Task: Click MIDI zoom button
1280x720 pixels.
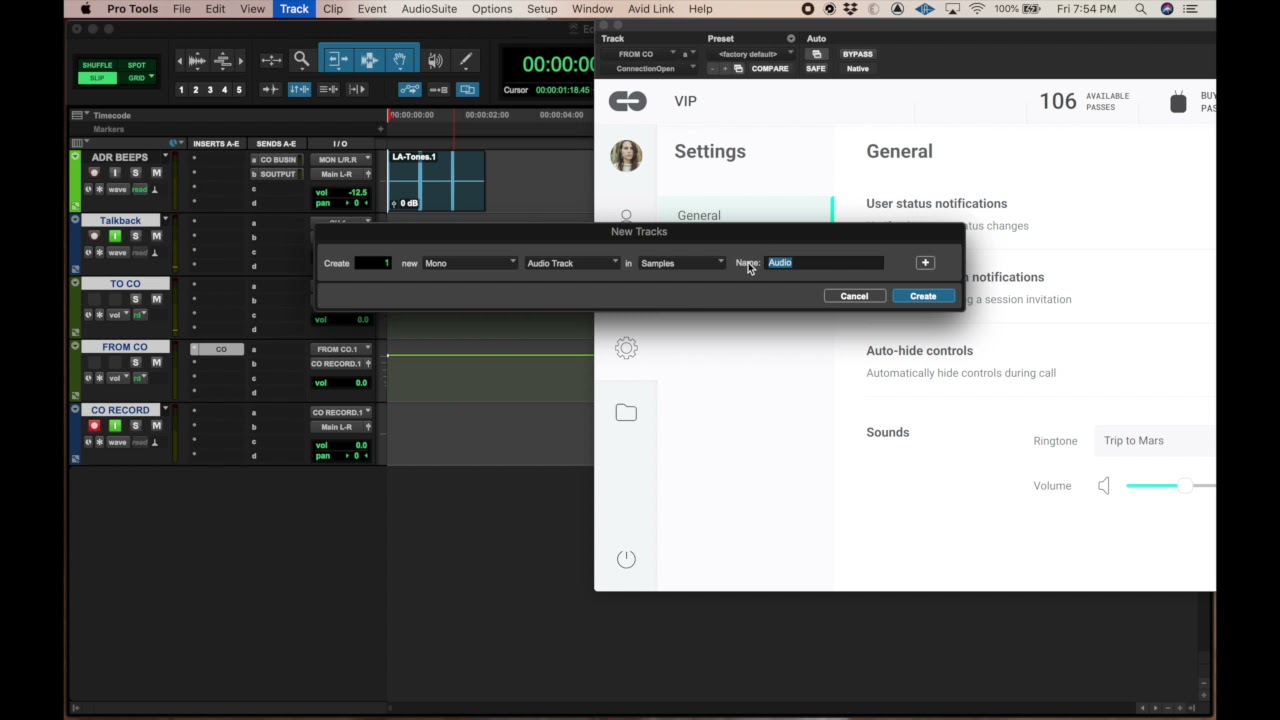Action: coord(223,61)
